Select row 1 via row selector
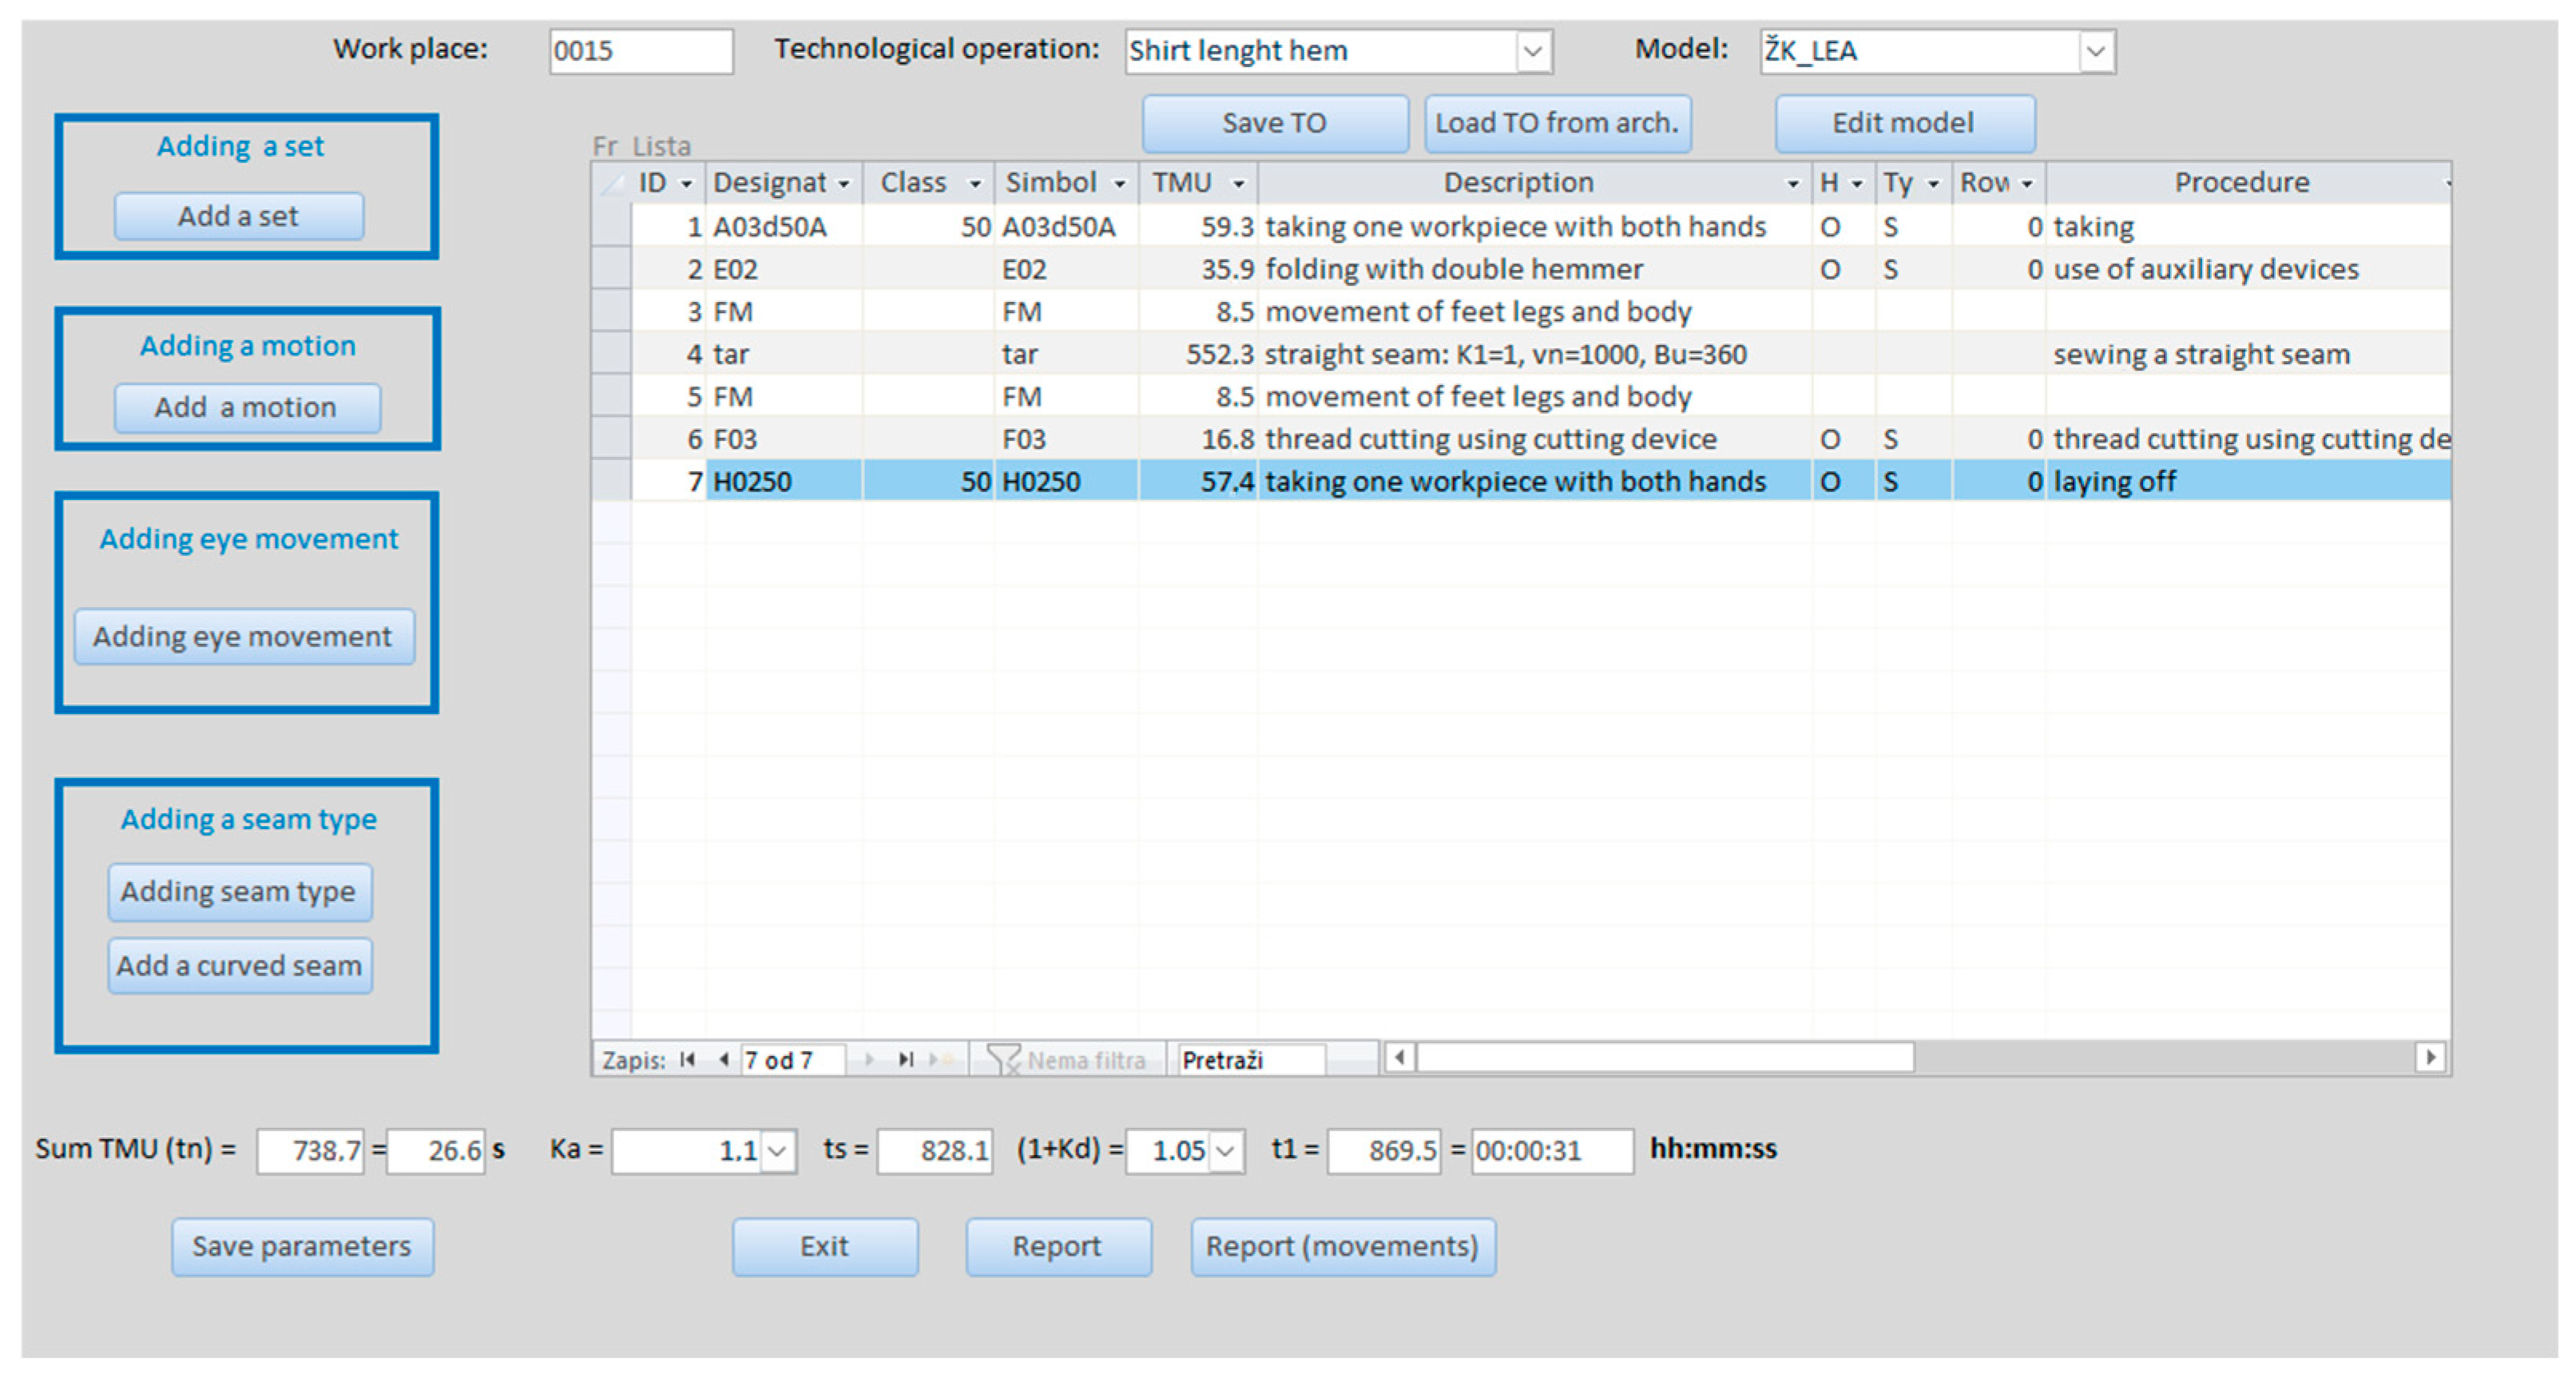 point(611,227)
